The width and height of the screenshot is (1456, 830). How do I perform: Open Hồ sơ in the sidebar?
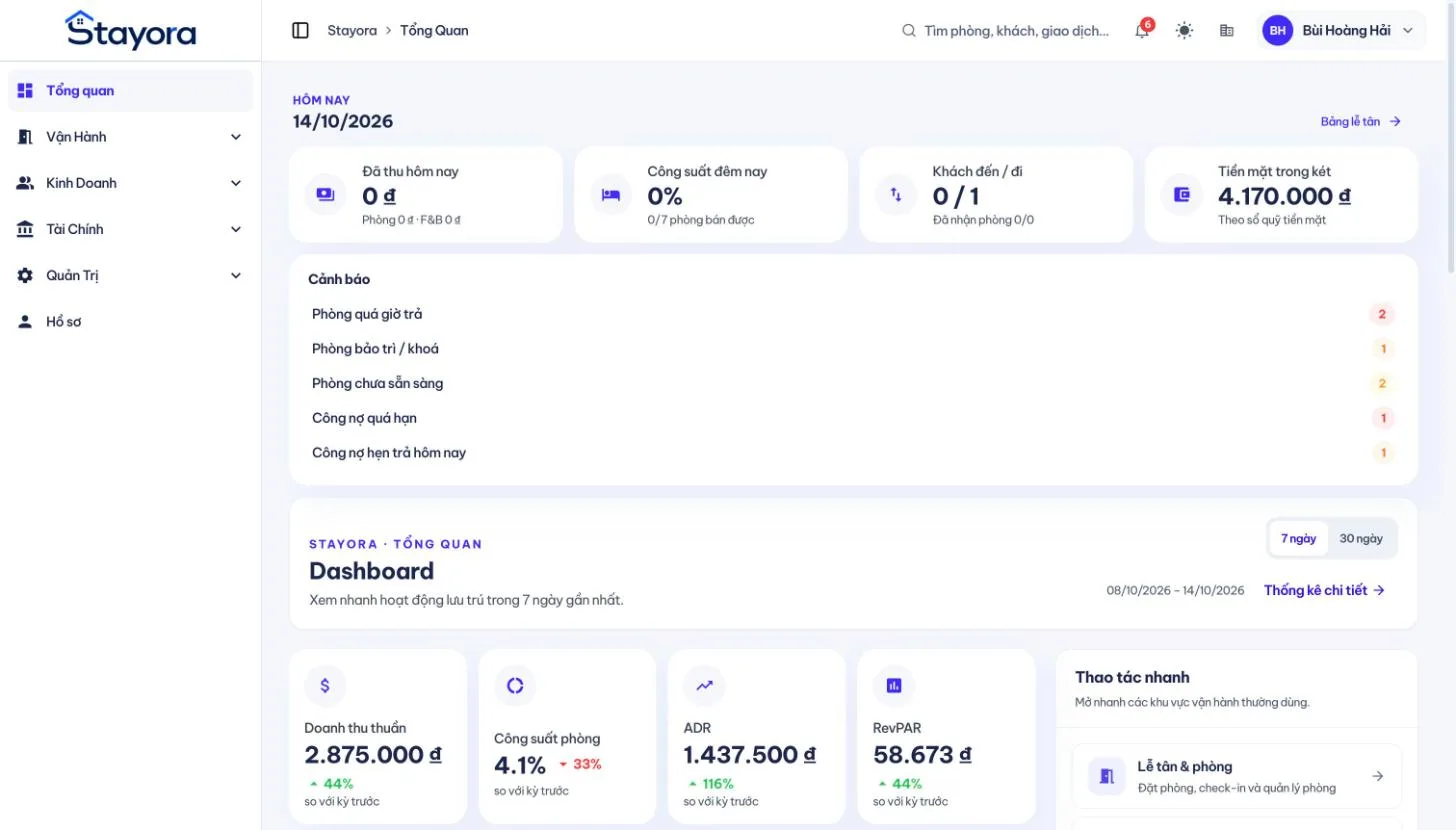pos(130,322)
